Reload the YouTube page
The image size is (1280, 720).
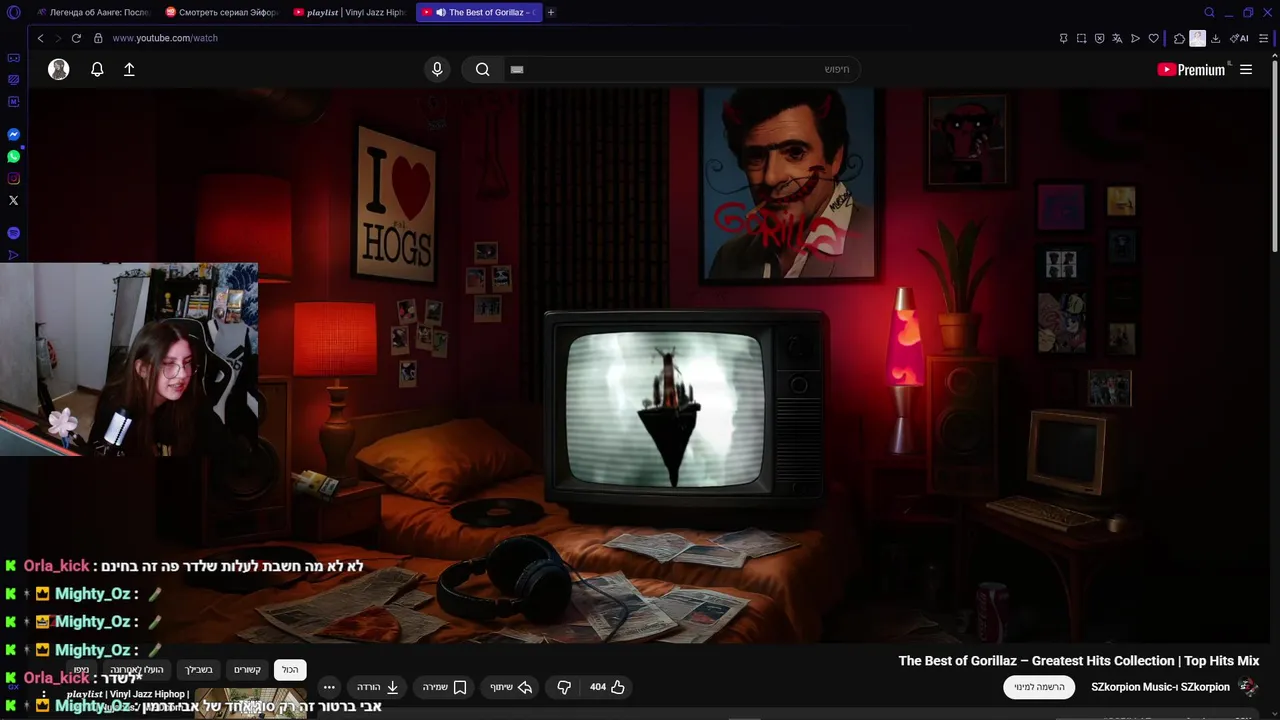click(76, 38)
